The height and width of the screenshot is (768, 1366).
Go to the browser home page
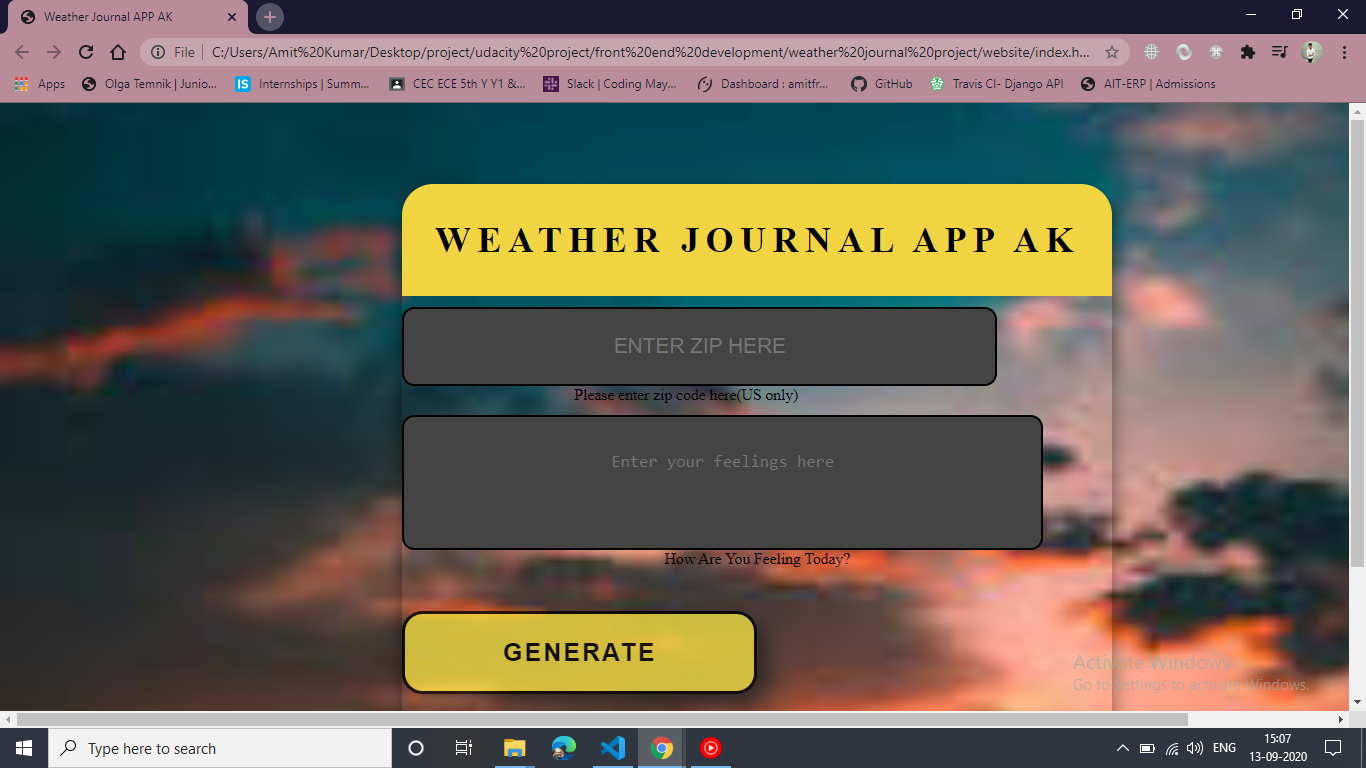(x=118, y=52)
